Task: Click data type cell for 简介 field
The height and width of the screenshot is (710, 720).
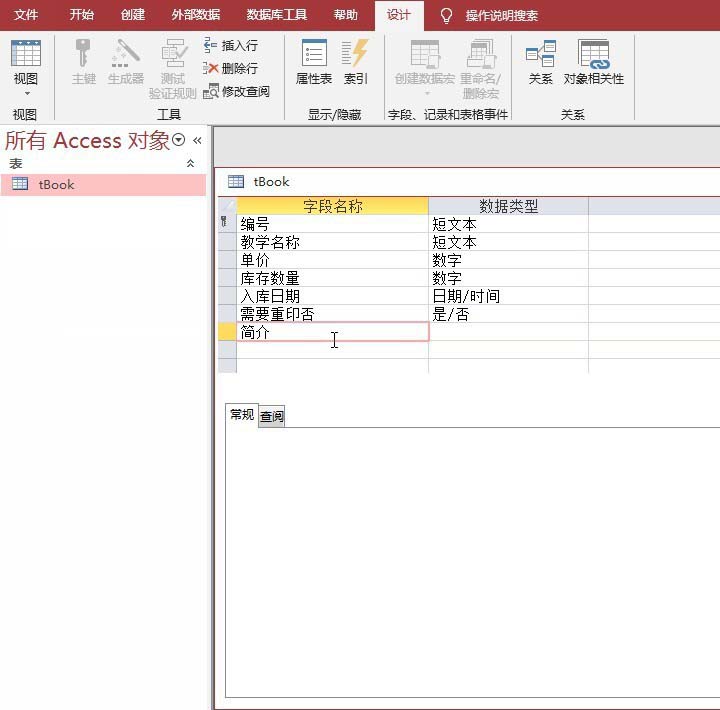Action: (508, 333)
